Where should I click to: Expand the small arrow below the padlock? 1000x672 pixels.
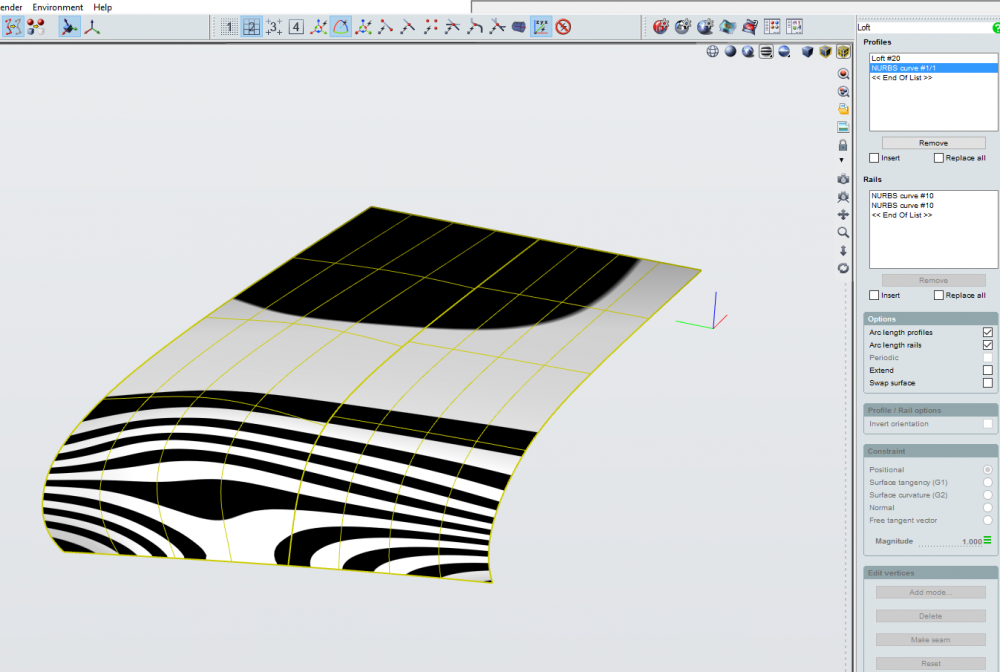click(x=841, y=160)
